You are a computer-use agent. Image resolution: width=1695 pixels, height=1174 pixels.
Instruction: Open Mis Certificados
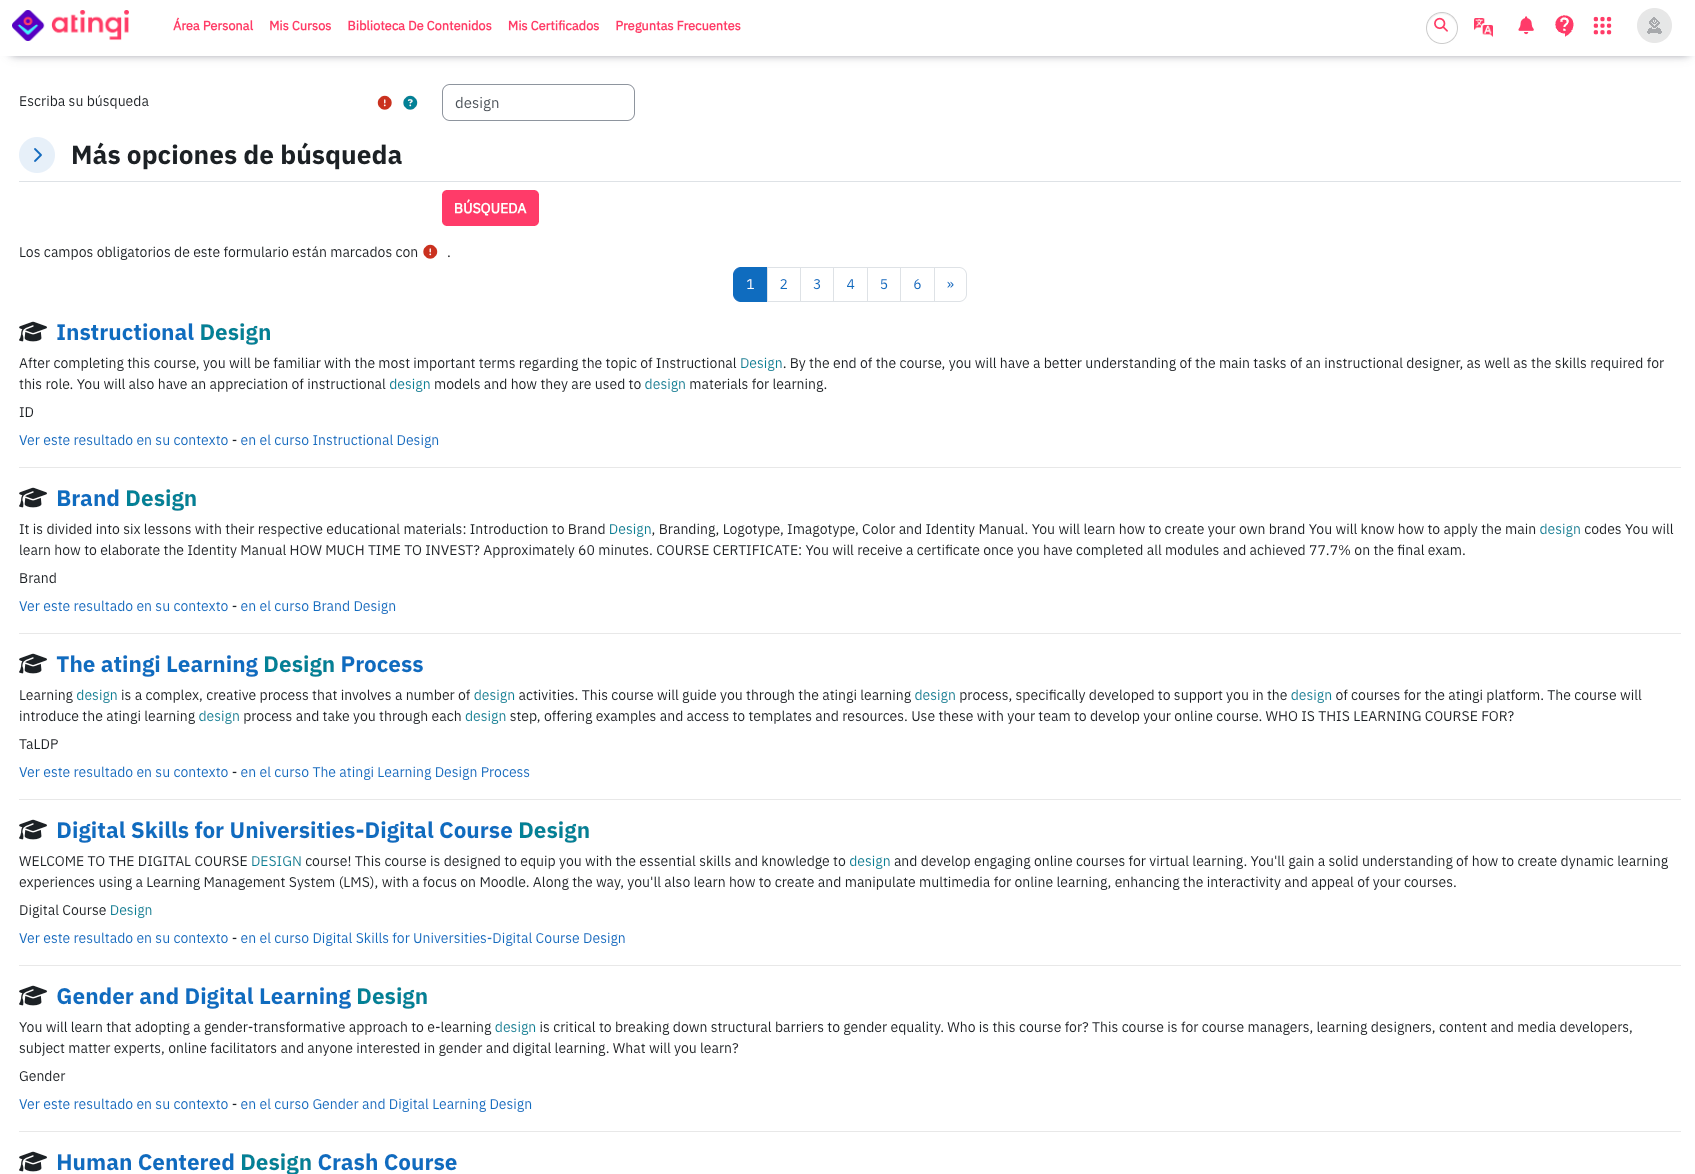tap(553, 26)
